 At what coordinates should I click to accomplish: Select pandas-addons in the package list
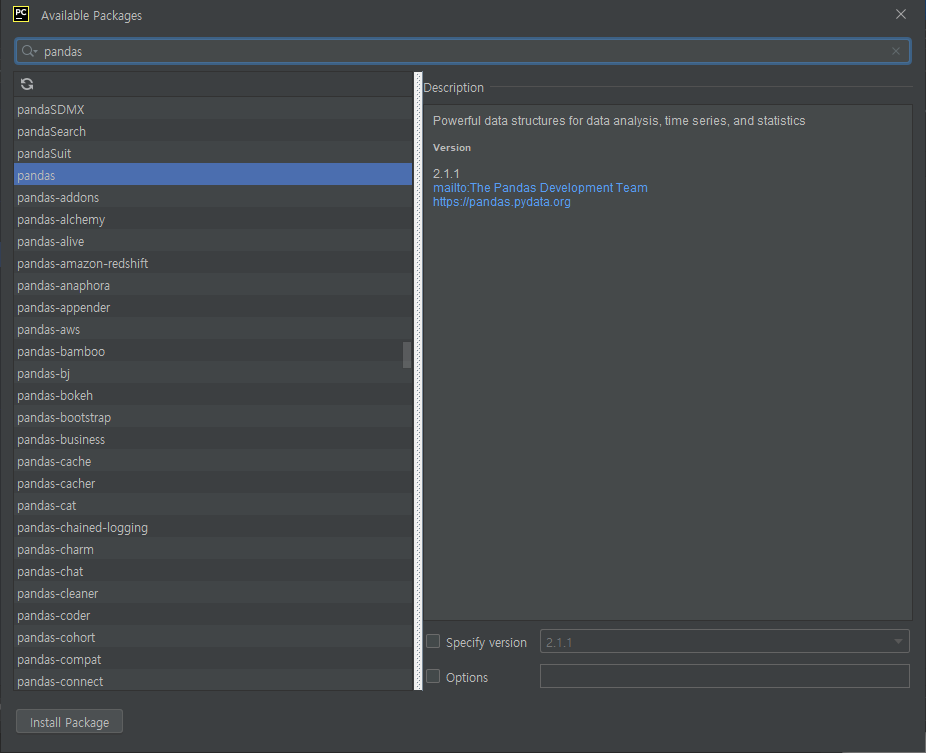(213, 197)
